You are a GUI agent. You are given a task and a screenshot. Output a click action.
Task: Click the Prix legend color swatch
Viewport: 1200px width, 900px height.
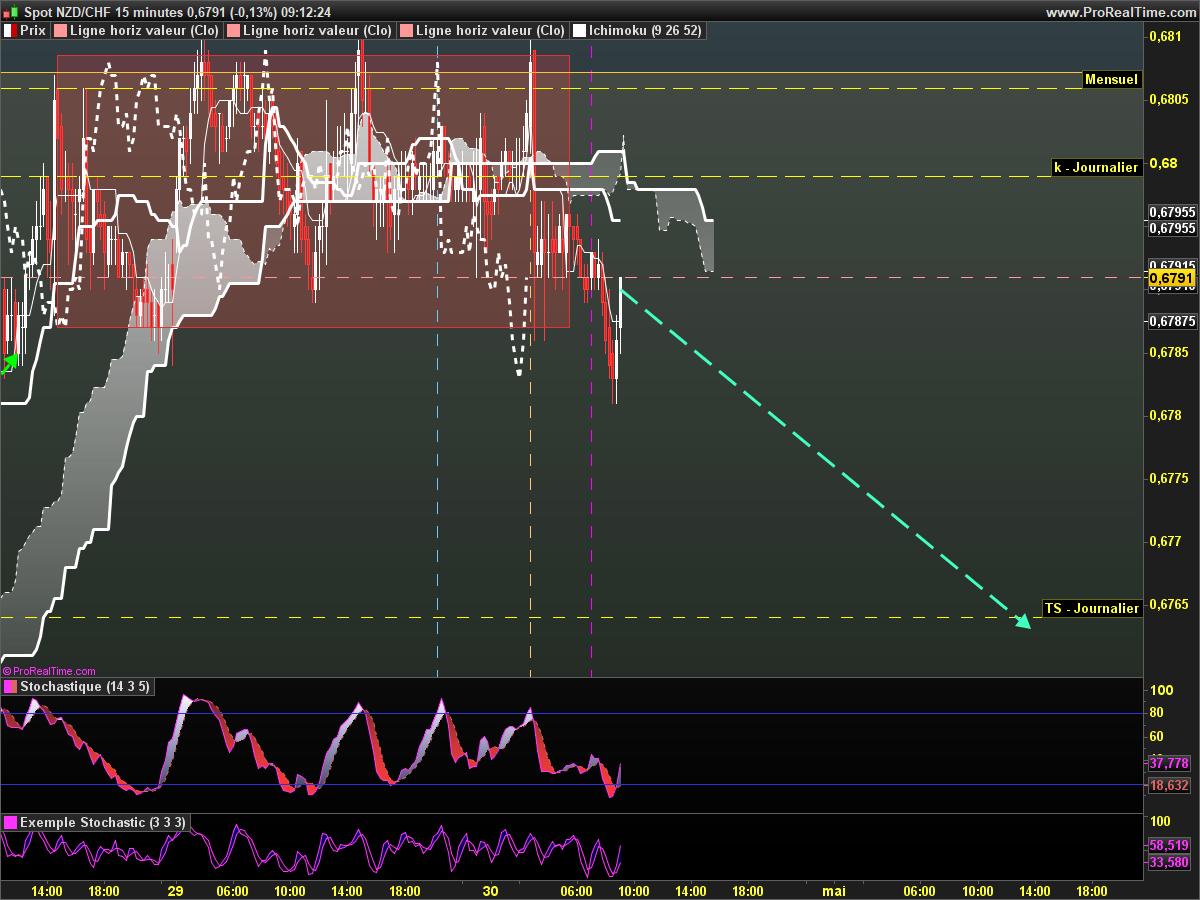10,31
